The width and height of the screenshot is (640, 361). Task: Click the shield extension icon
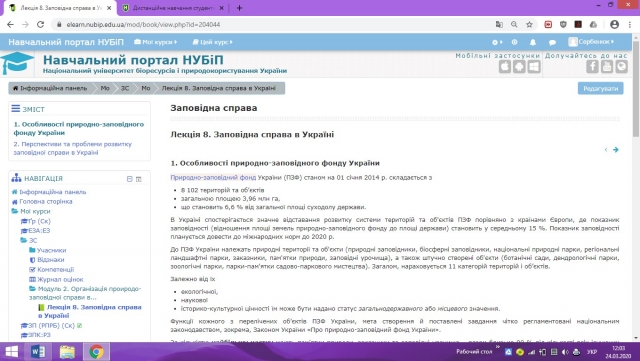(563, 25)
